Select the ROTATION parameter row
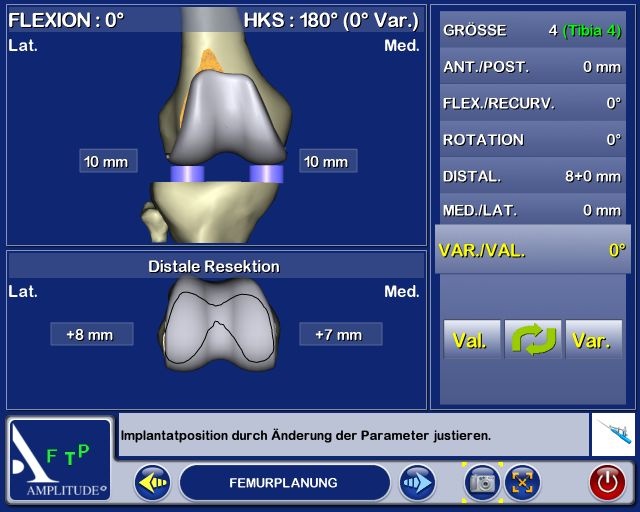This screenshot has height=512, width=640. [533, 139]
